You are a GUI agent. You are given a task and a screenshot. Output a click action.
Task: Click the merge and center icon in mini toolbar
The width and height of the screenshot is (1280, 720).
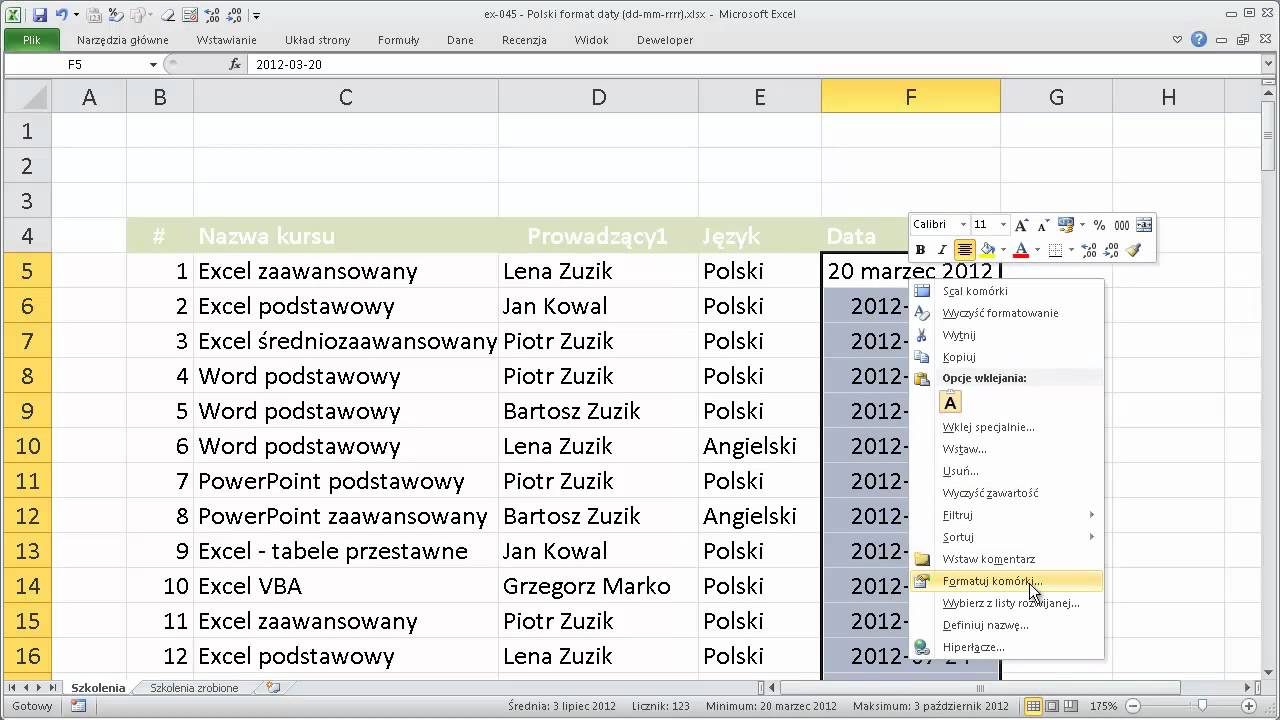(1144, 225)
